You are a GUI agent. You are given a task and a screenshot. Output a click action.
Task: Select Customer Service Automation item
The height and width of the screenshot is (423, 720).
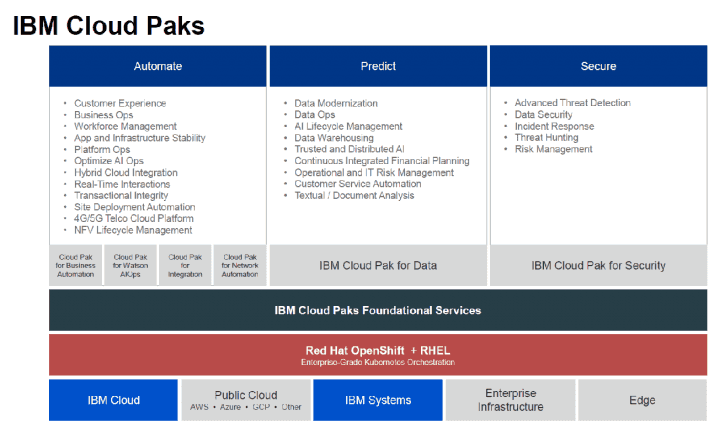point(358,184)
